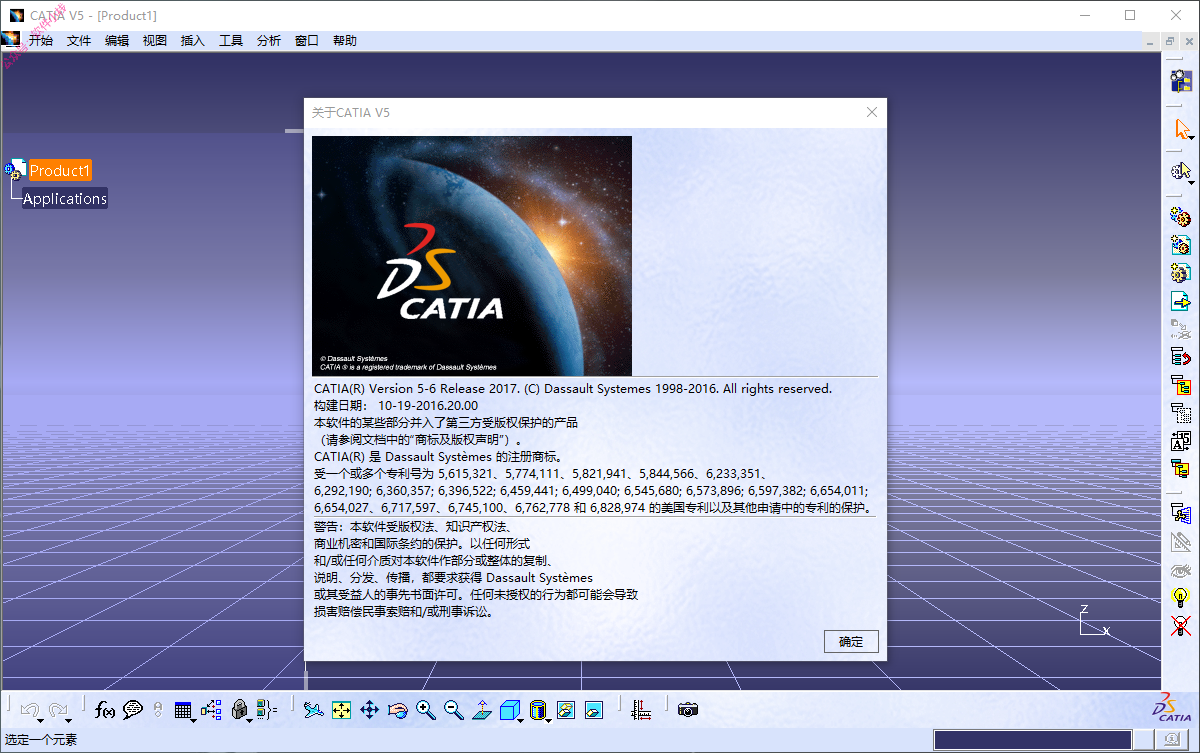Click the Graph Tree Reordering icon

1181,384
